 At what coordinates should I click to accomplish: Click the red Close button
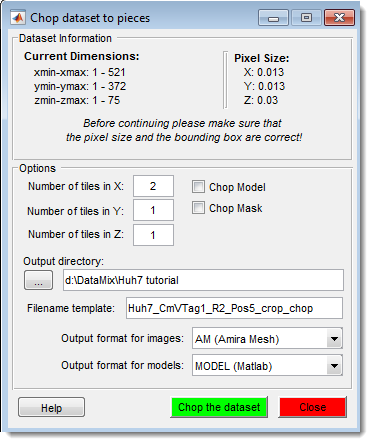pyautogui.click(x=313, y=407)
